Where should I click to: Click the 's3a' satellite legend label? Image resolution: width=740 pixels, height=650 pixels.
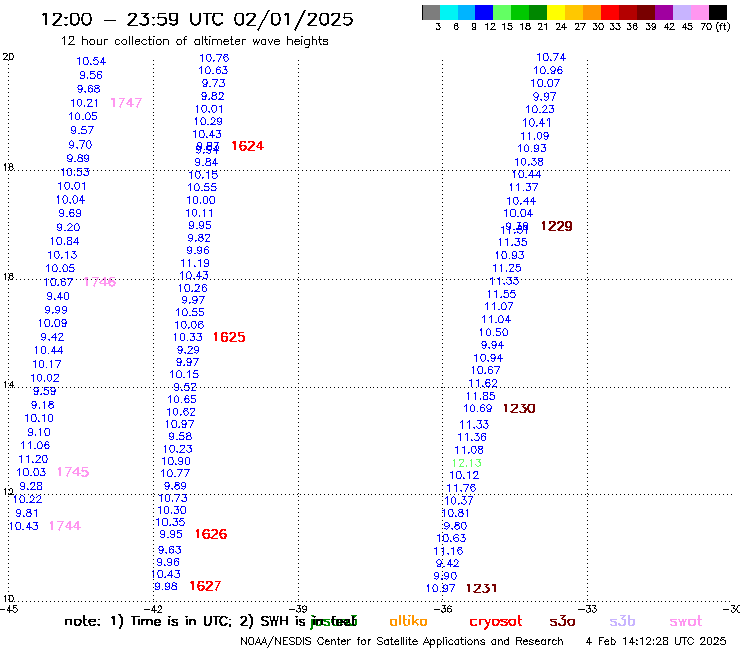[x=562, y=621]
